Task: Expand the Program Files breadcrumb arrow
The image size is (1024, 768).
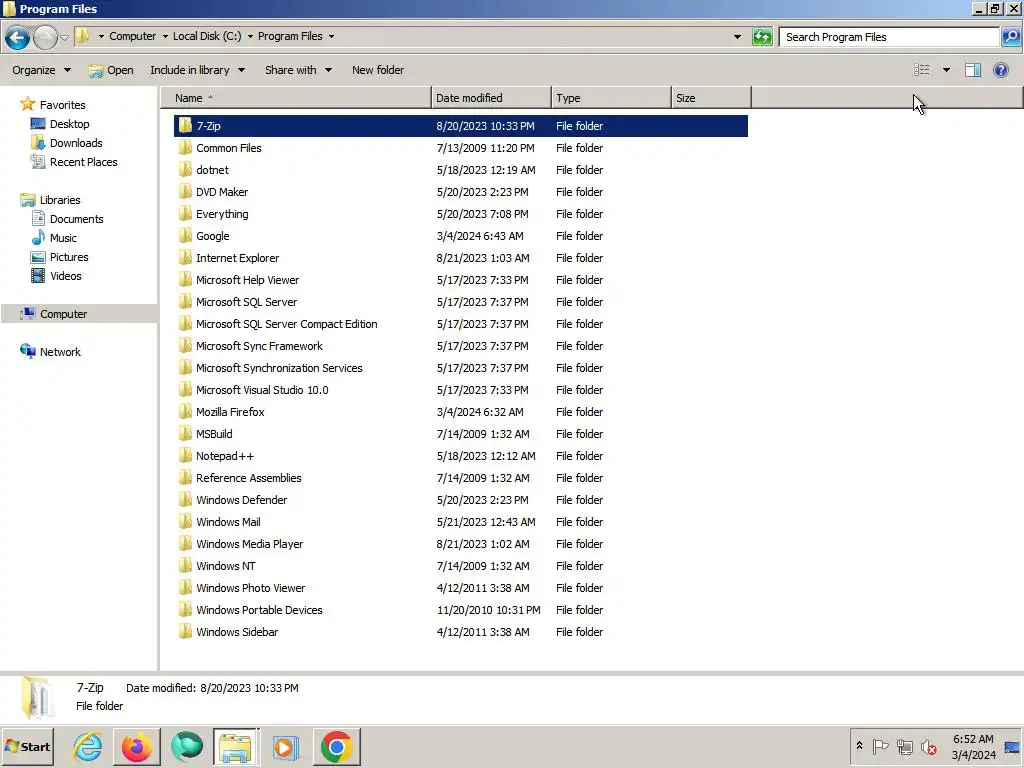Action: (x=331, y=37)
